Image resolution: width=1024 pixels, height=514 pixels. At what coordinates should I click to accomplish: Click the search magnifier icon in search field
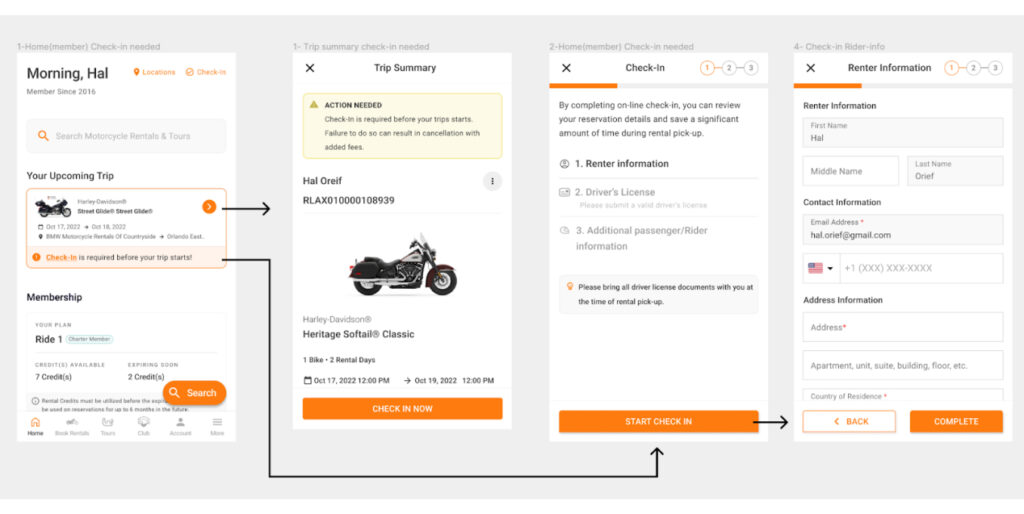point(43,136)
